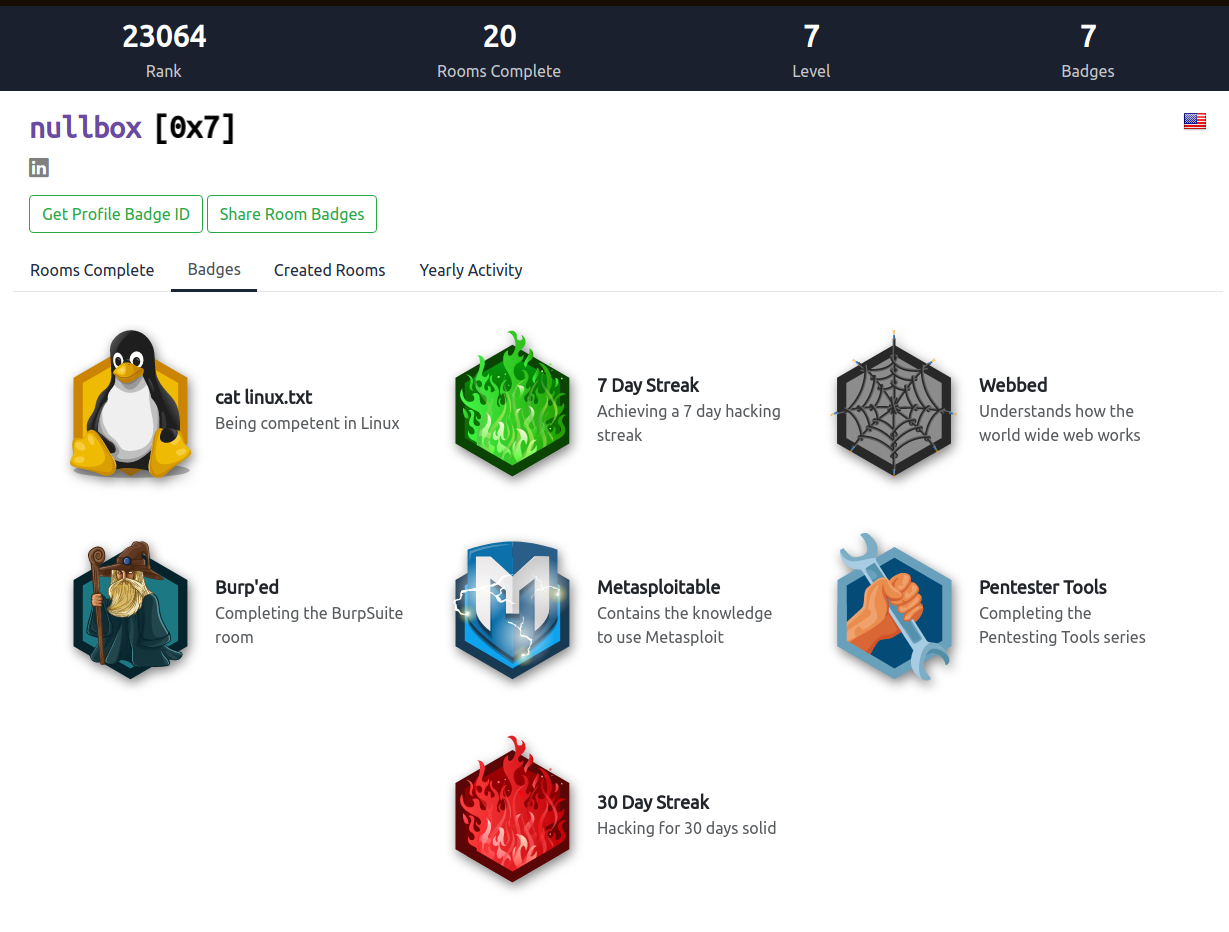
Task: Click the 'Badges' header stat label
Action: 1088,71
